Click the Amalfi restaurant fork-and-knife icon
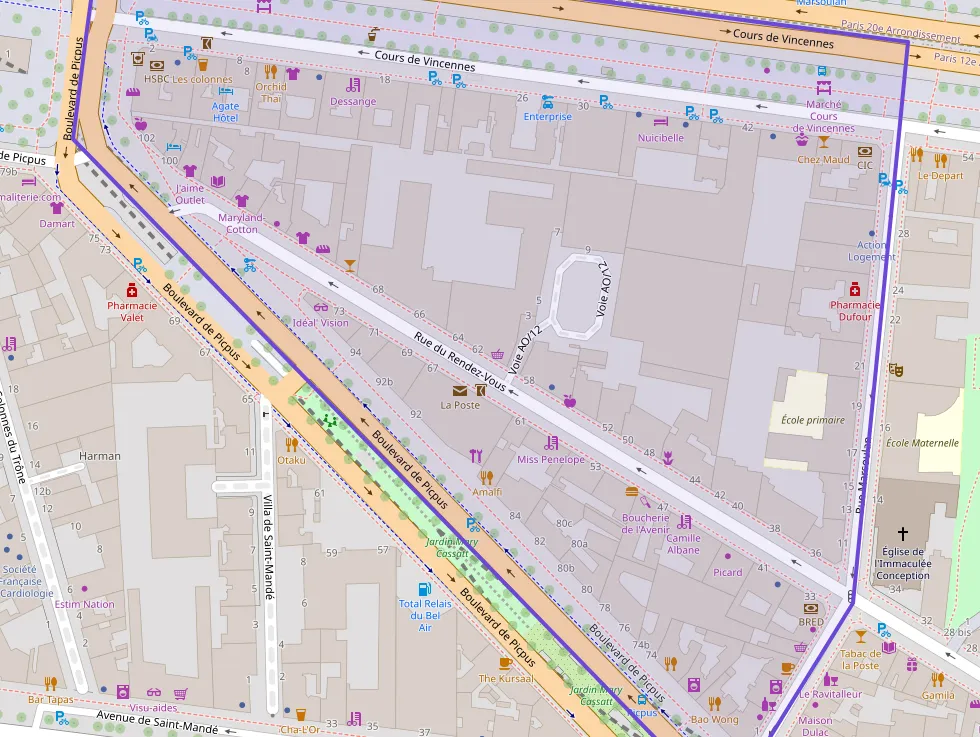The image size is (980, 737). 486,477
